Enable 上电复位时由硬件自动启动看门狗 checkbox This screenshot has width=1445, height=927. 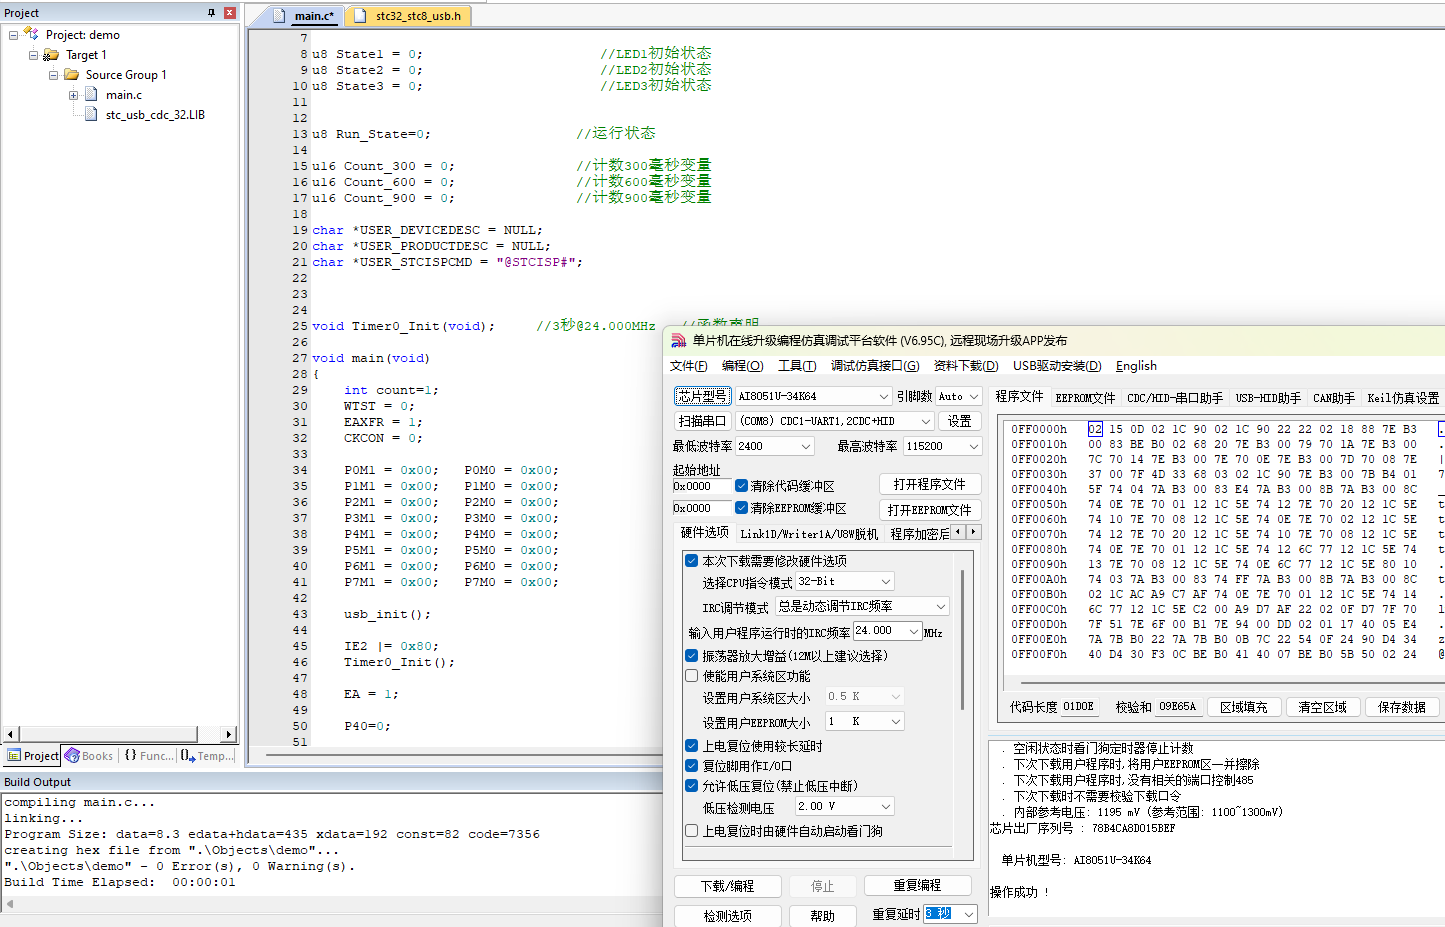691,831
